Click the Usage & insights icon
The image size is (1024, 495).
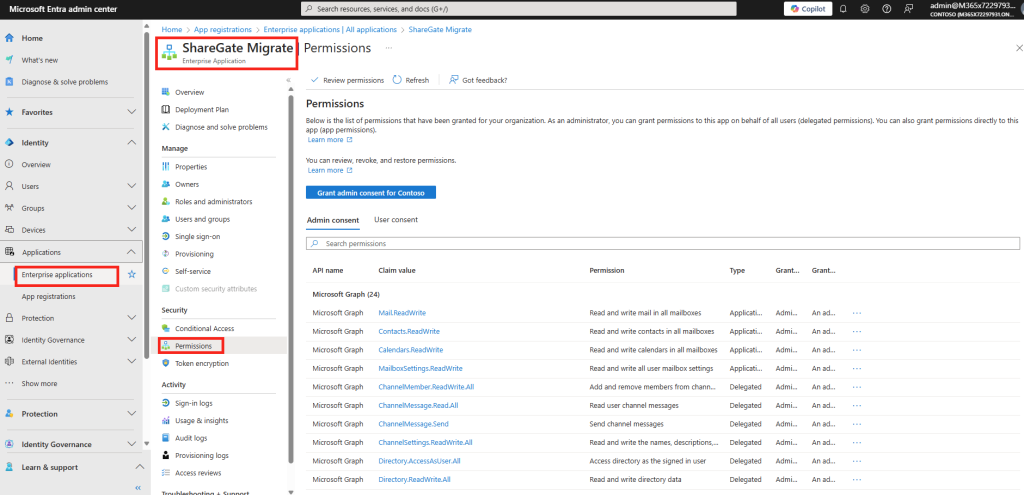[166, 421]
